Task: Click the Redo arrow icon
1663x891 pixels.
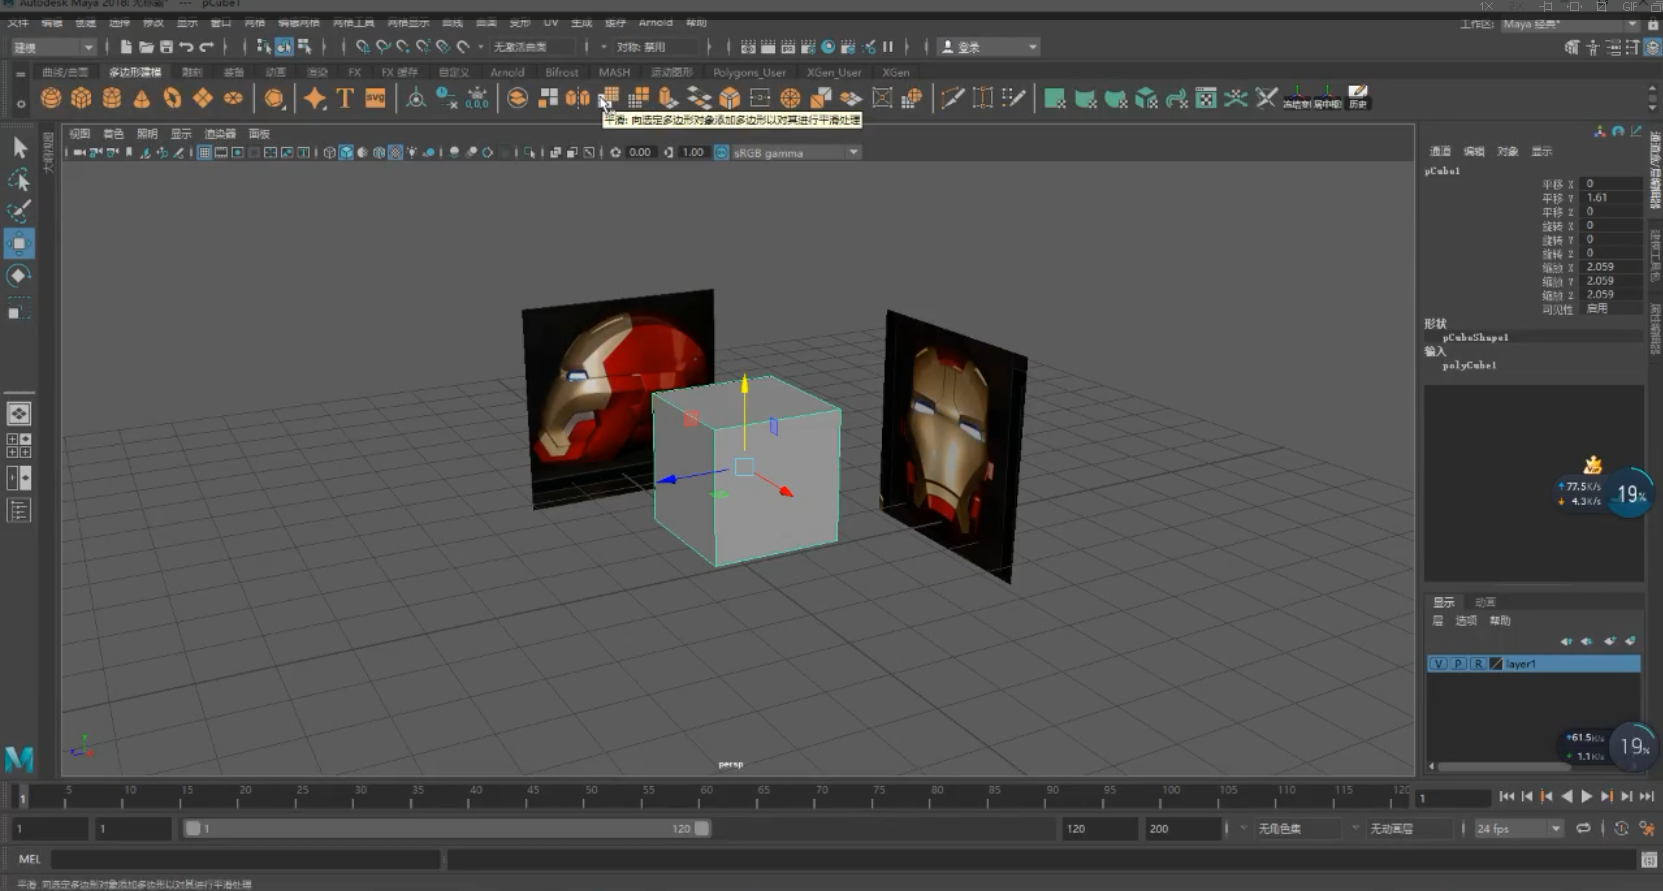Action: coord(206,47)
